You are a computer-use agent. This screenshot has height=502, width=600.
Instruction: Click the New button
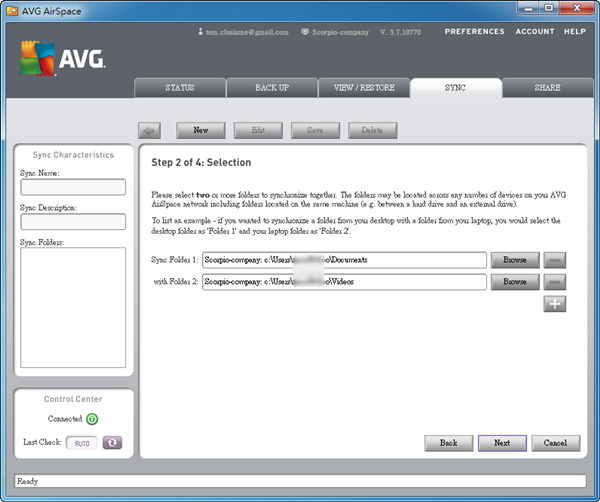point(201,130)
